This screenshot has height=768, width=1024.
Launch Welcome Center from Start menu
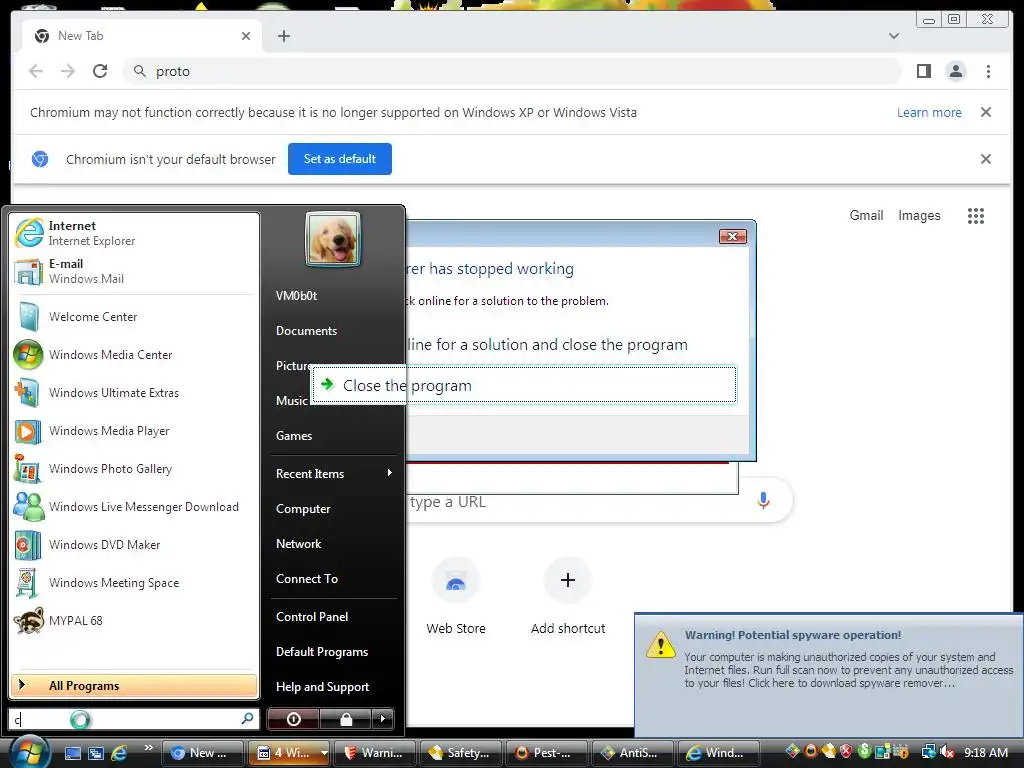134,317
